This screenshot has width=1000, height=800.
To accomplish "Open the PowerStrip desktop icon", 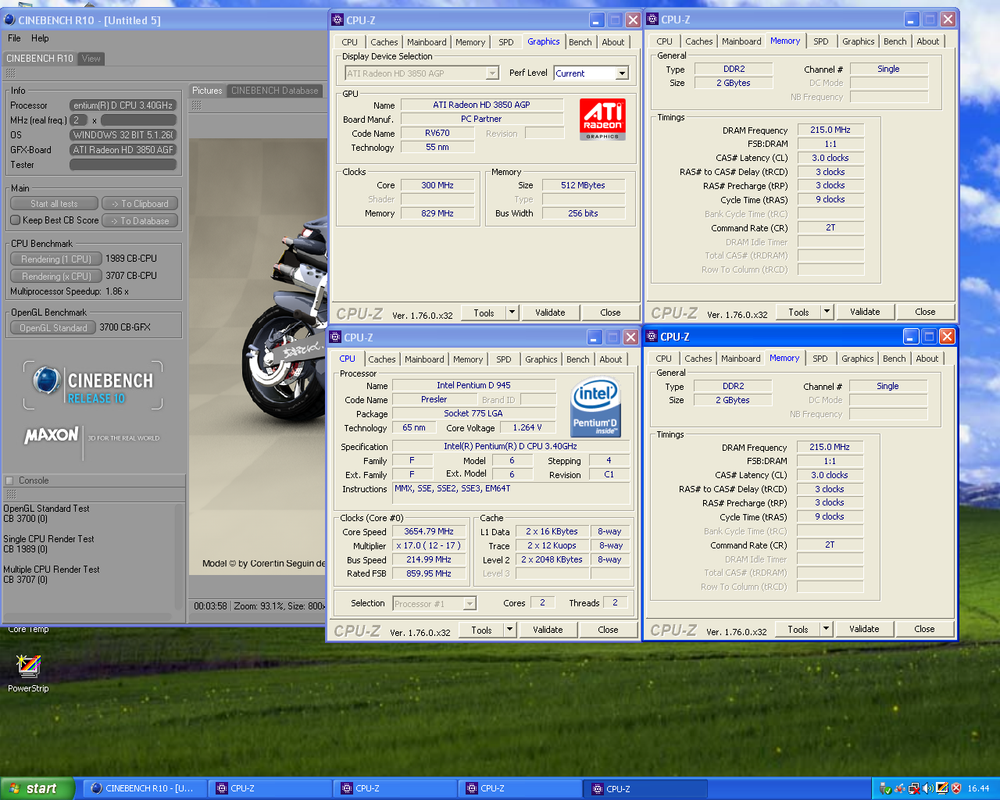I will (28, 672).
